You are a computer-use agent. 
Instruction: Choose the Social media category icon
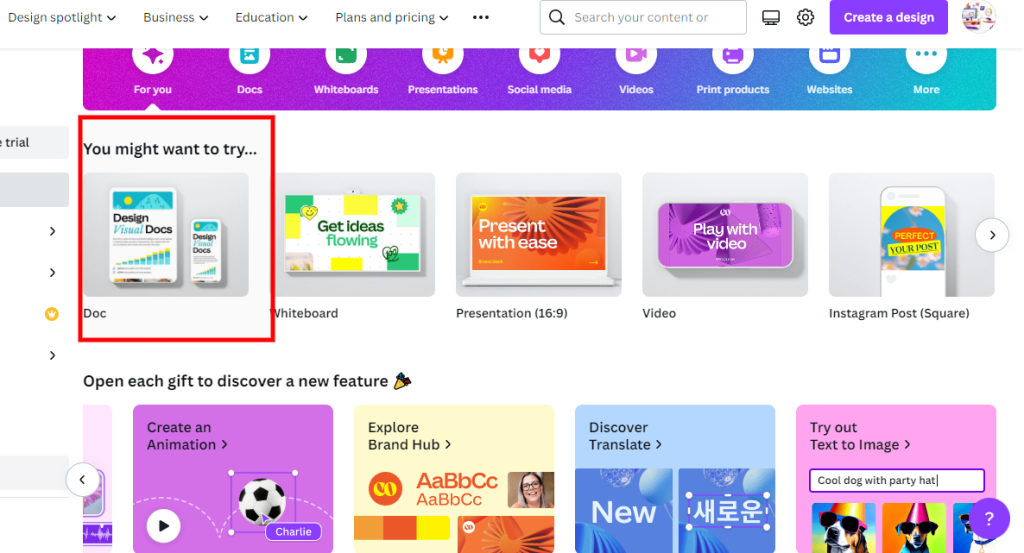[x=539, y=57]
